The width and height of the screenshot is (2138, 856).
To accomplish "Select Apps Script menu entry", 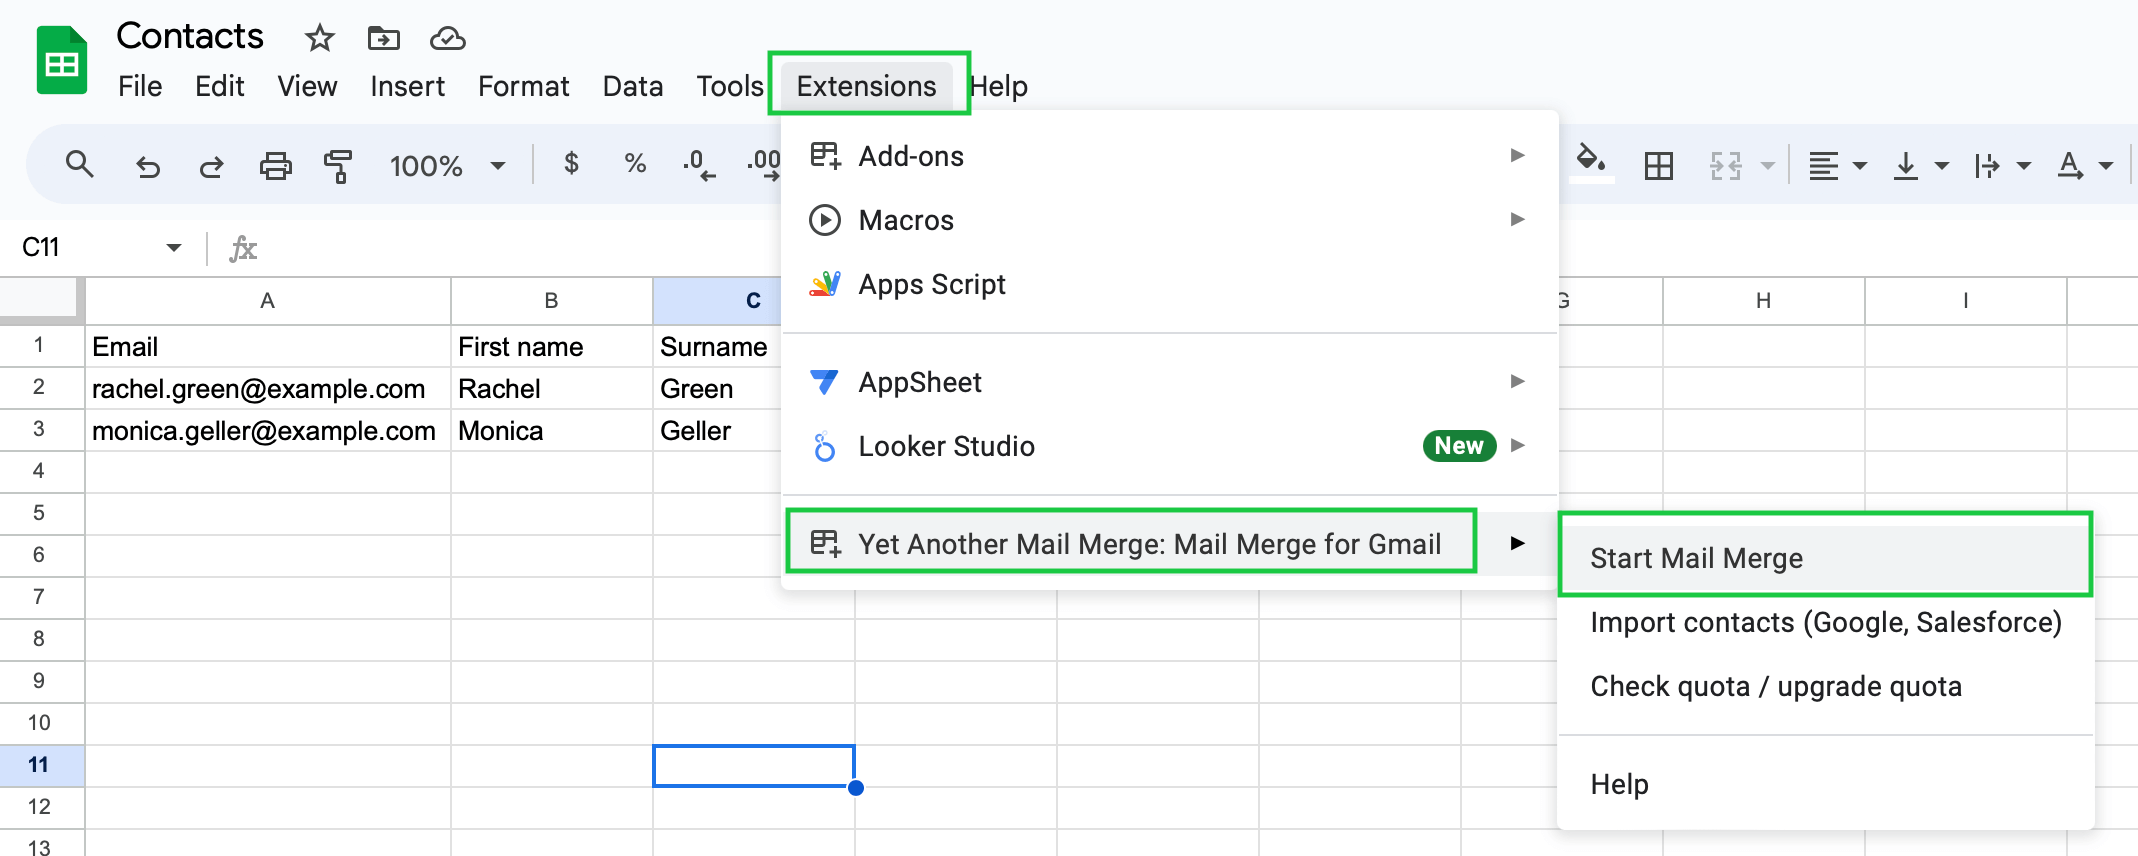I will (1169, 284).
